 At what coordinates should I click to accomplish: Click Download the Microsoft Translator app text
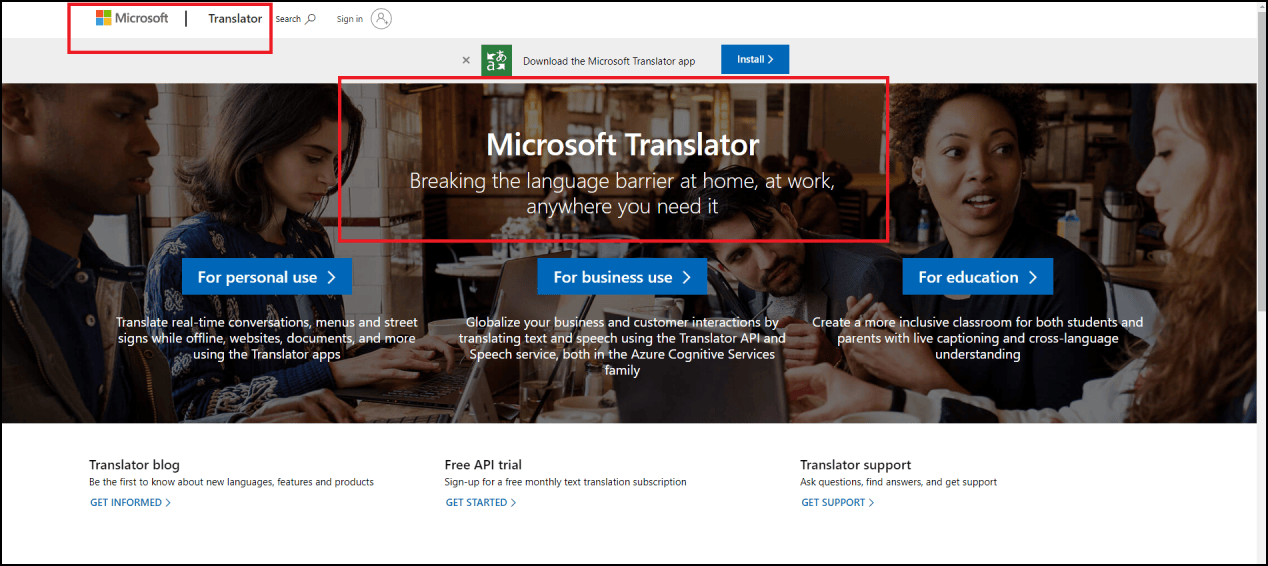tap(609, 61)
